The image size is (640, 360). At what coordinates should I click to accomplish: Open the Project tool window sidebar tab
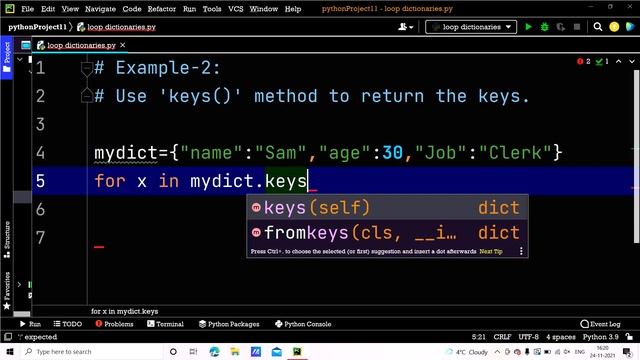click(x=7, y=57)
